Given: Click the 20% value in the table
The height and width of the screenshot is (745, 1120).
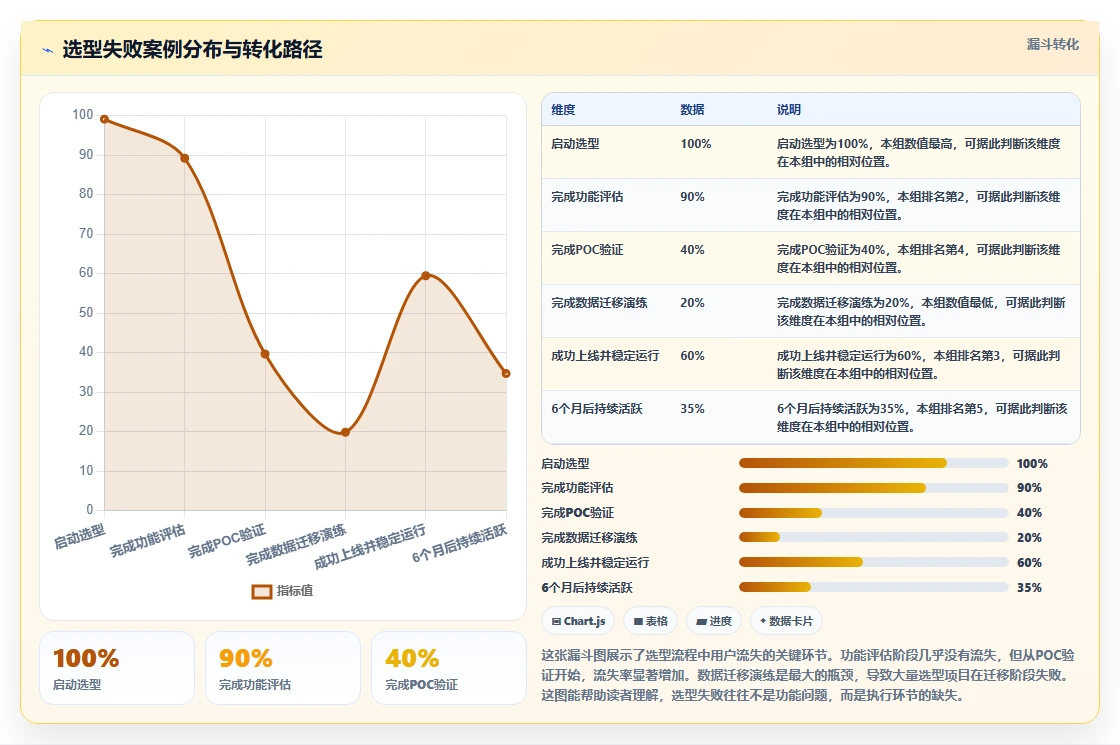Looking at the screenshot, I should (692, 302).
